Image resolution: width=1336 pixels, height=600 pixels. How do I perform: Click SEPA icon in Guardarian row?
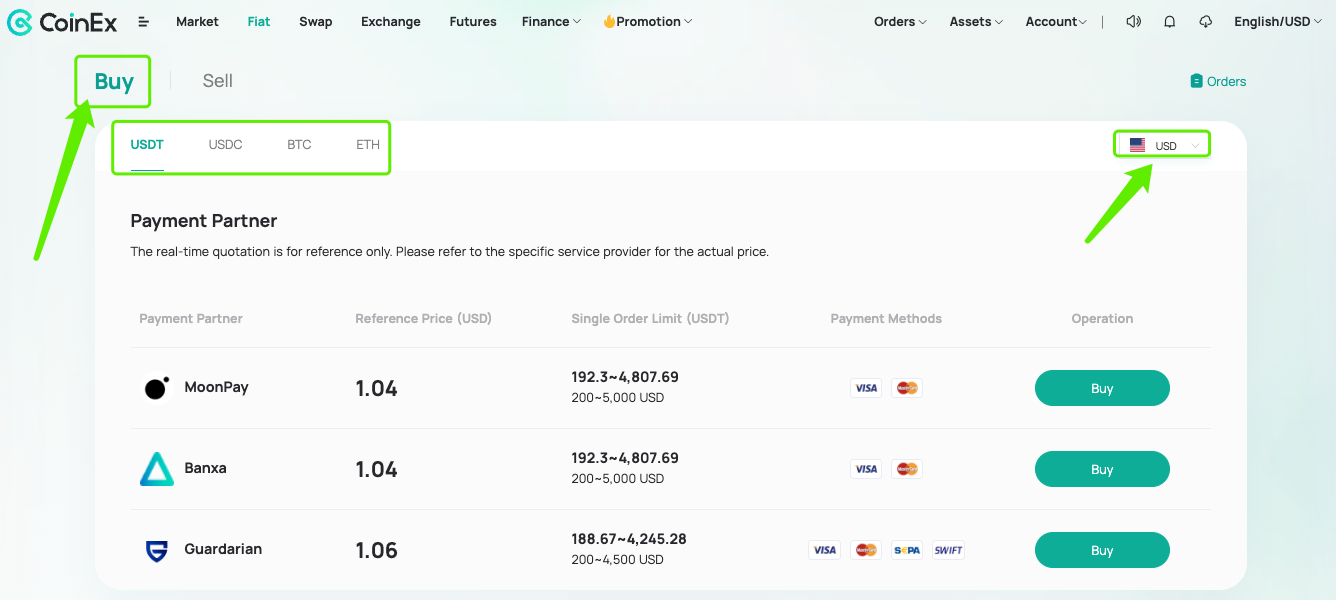pos(907,550)
